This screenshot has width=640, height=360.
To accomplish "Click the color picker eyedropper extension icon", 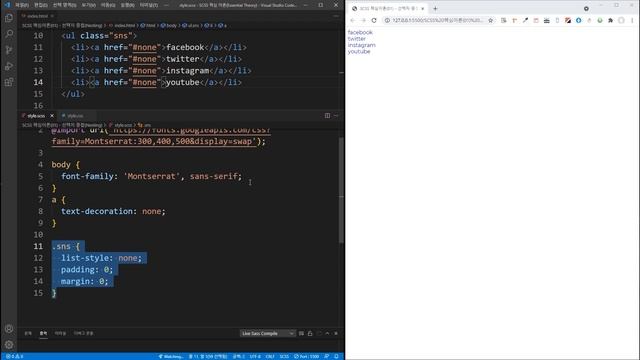I will 525,20.
